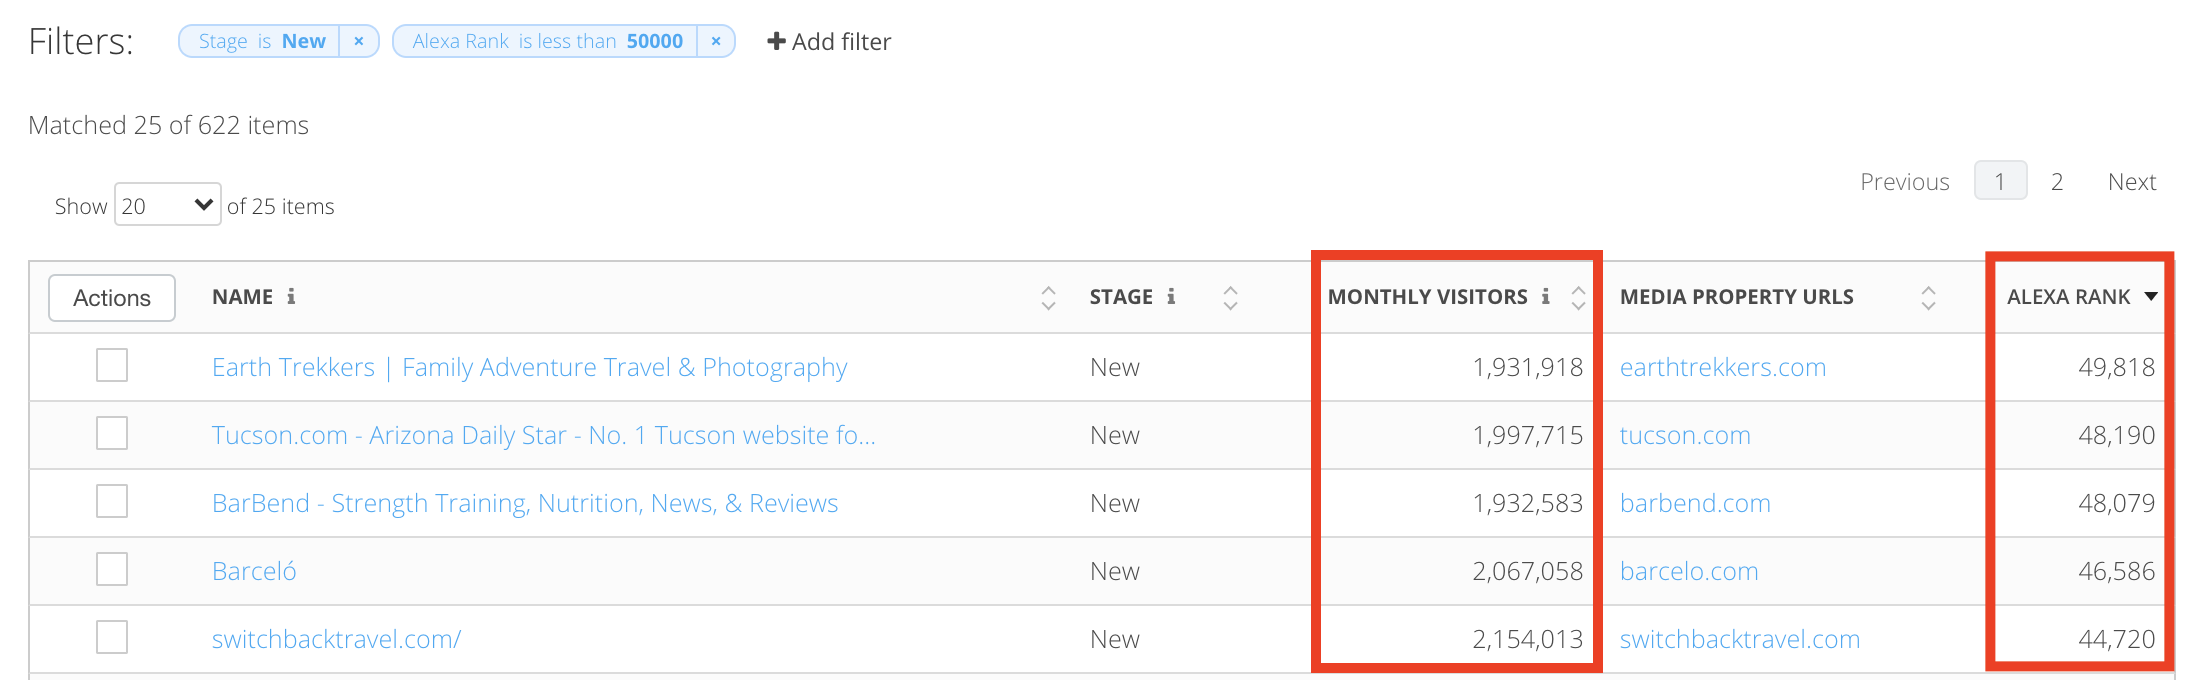Open the Show items count dropdown
Viewport: 2196px width, 680px height.
click(x=167, y=205)
